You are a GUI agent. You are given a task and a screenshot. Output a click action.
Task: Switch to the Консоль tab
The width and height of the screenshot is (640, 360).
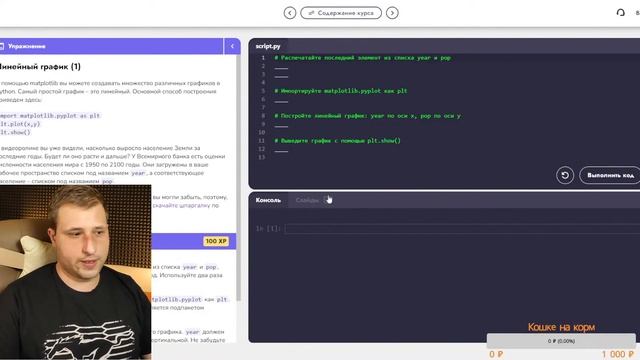[x=268, y=200]
